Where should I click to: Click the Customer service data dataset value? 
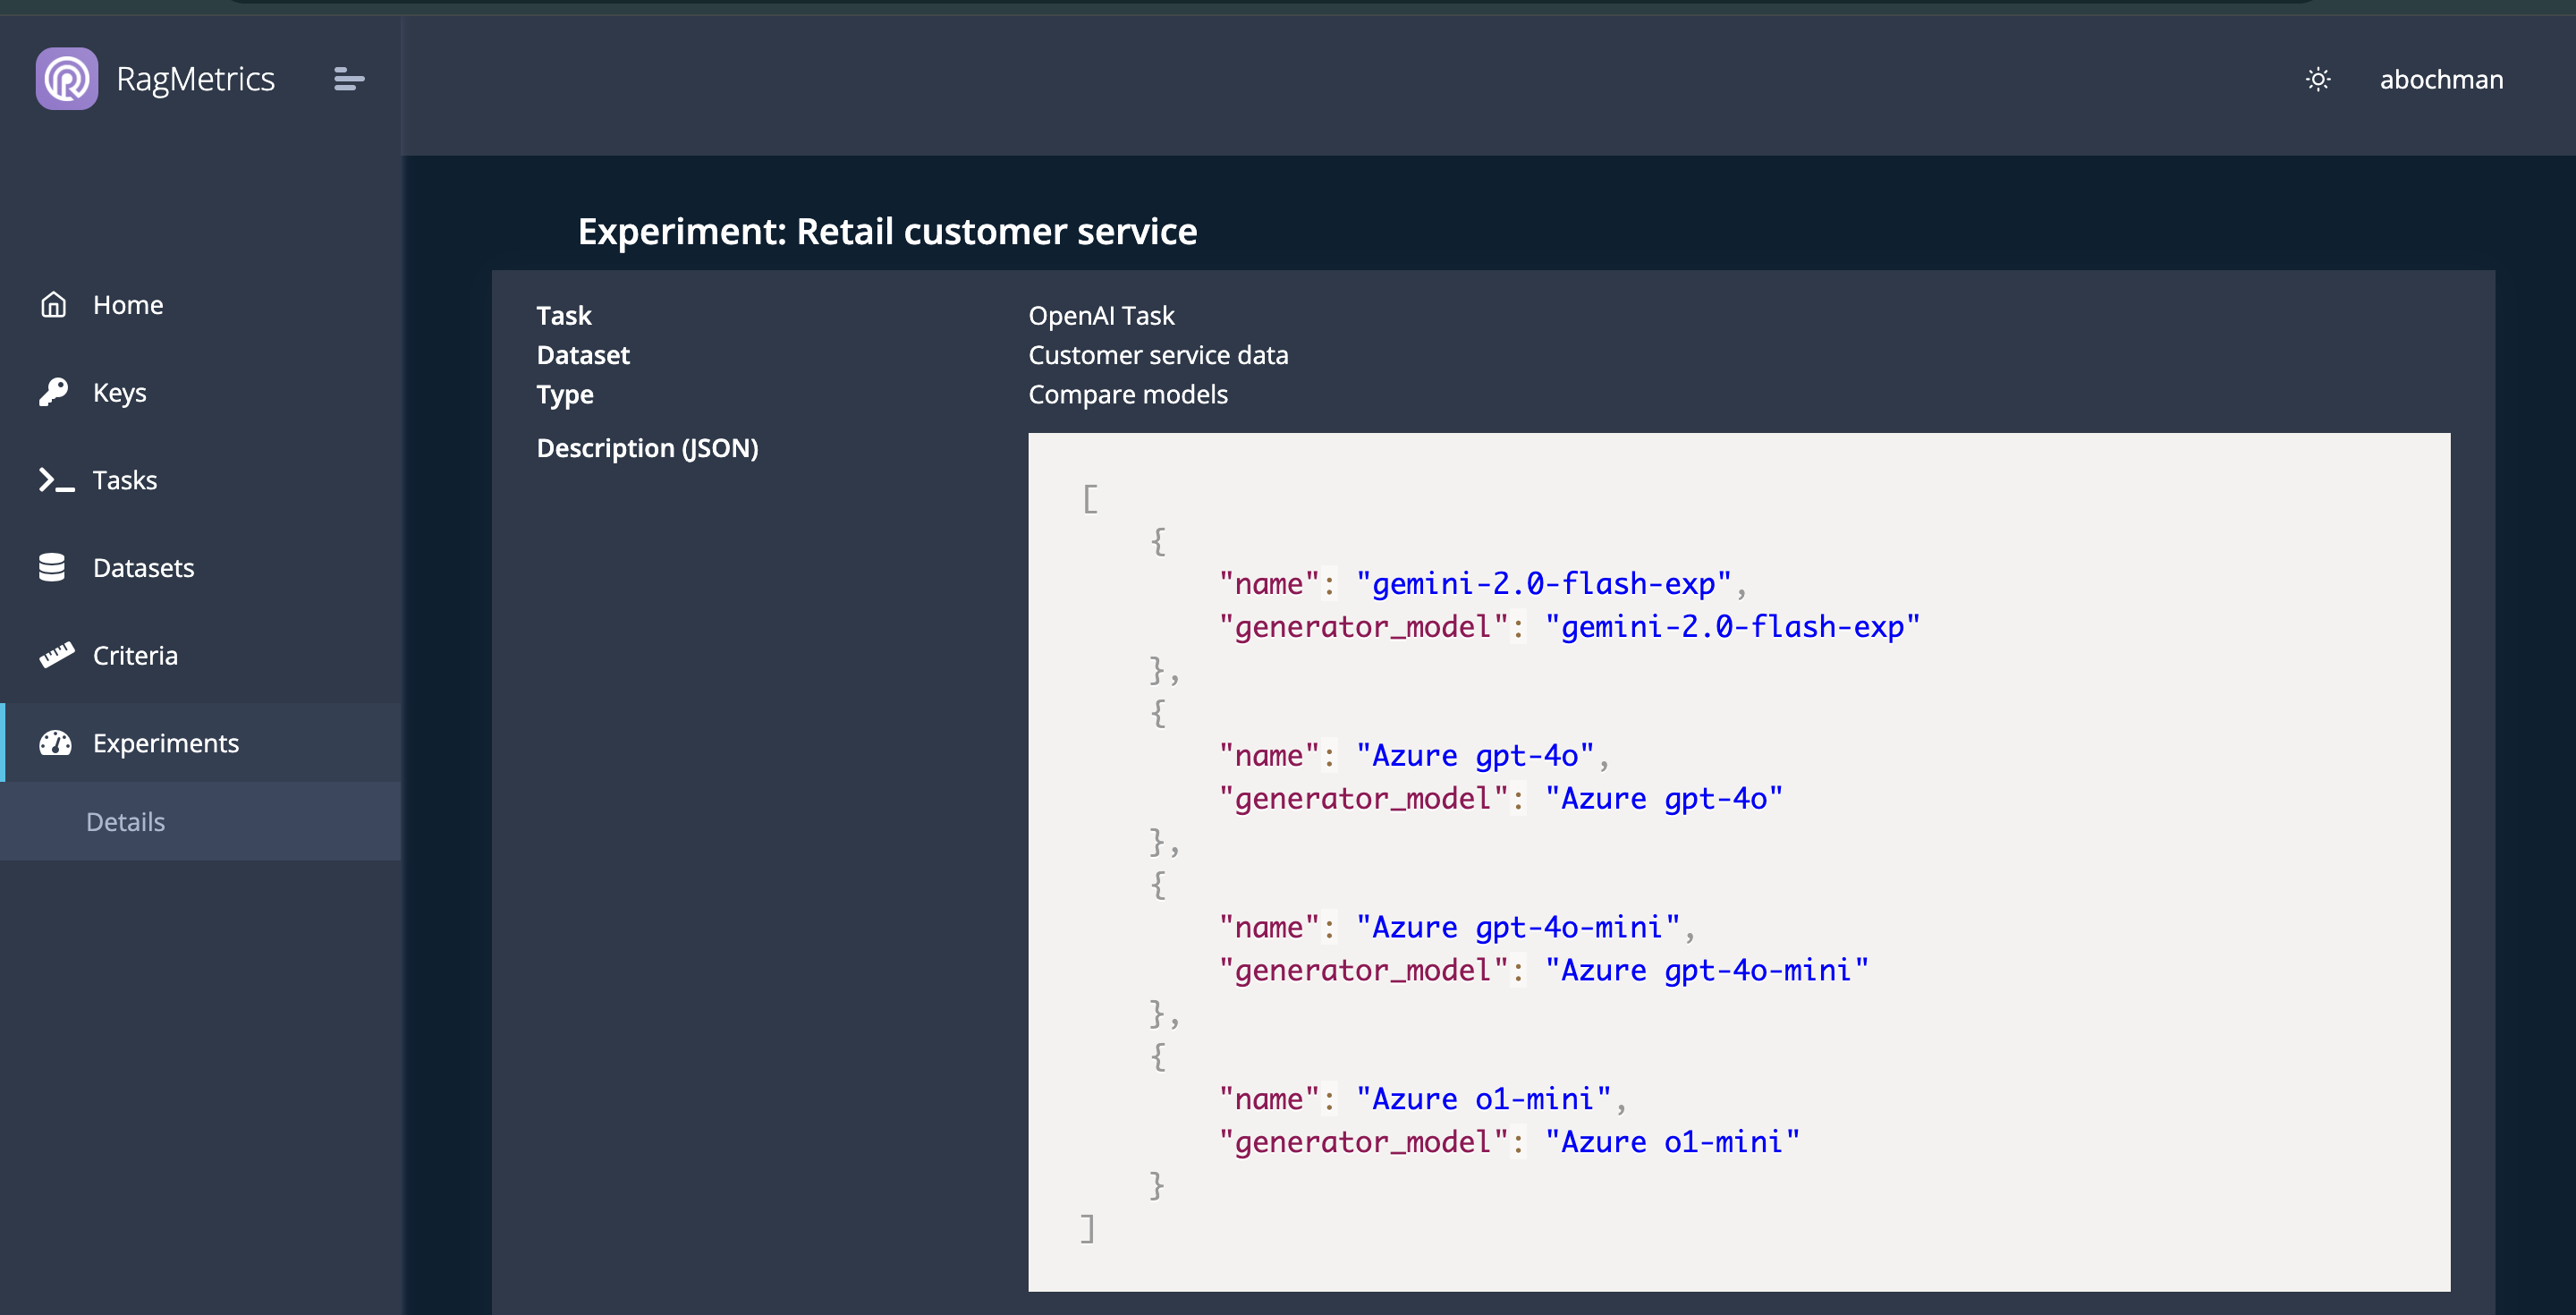pos(1158,355)
